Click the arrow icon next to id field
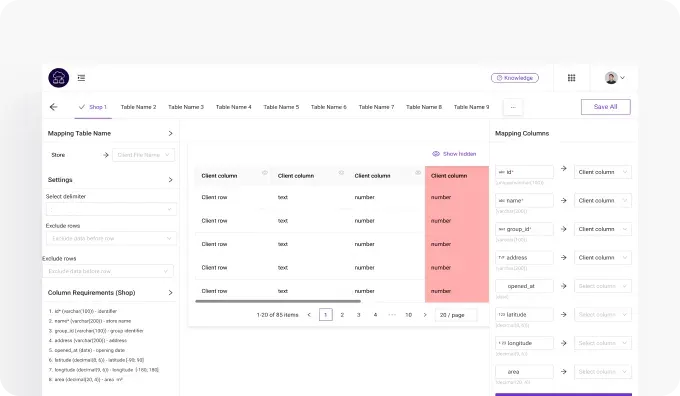The image size is (680, 396). click(563, 168)
